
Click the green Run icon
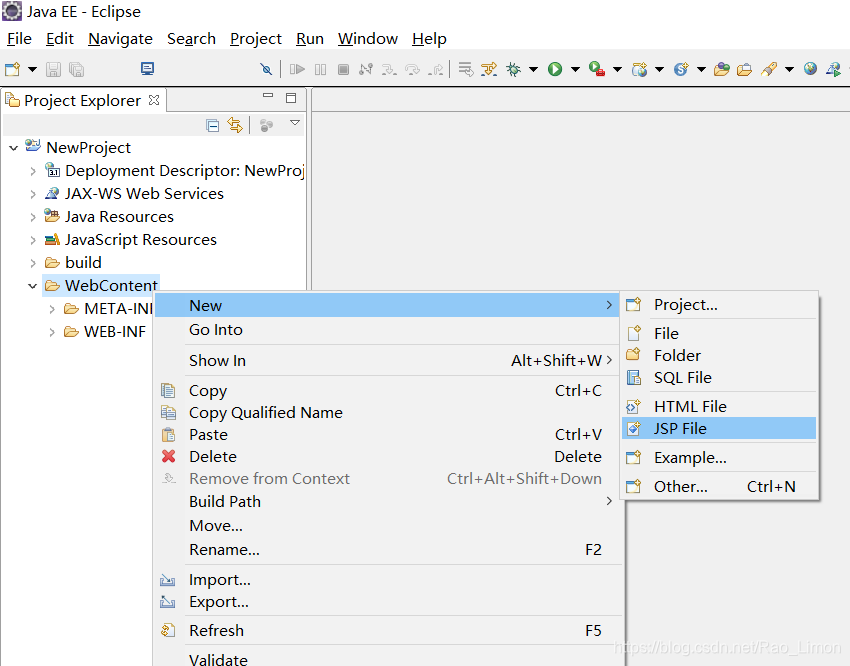click(555, 69)
